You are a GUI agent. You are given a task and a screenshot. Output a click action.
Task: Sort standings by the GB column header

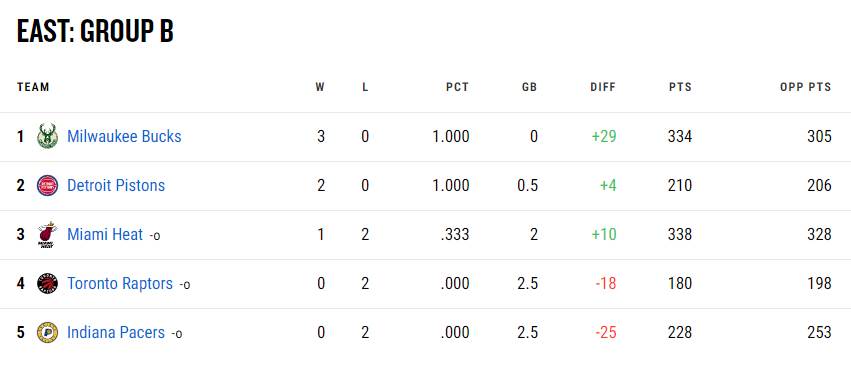click(529, 87)
